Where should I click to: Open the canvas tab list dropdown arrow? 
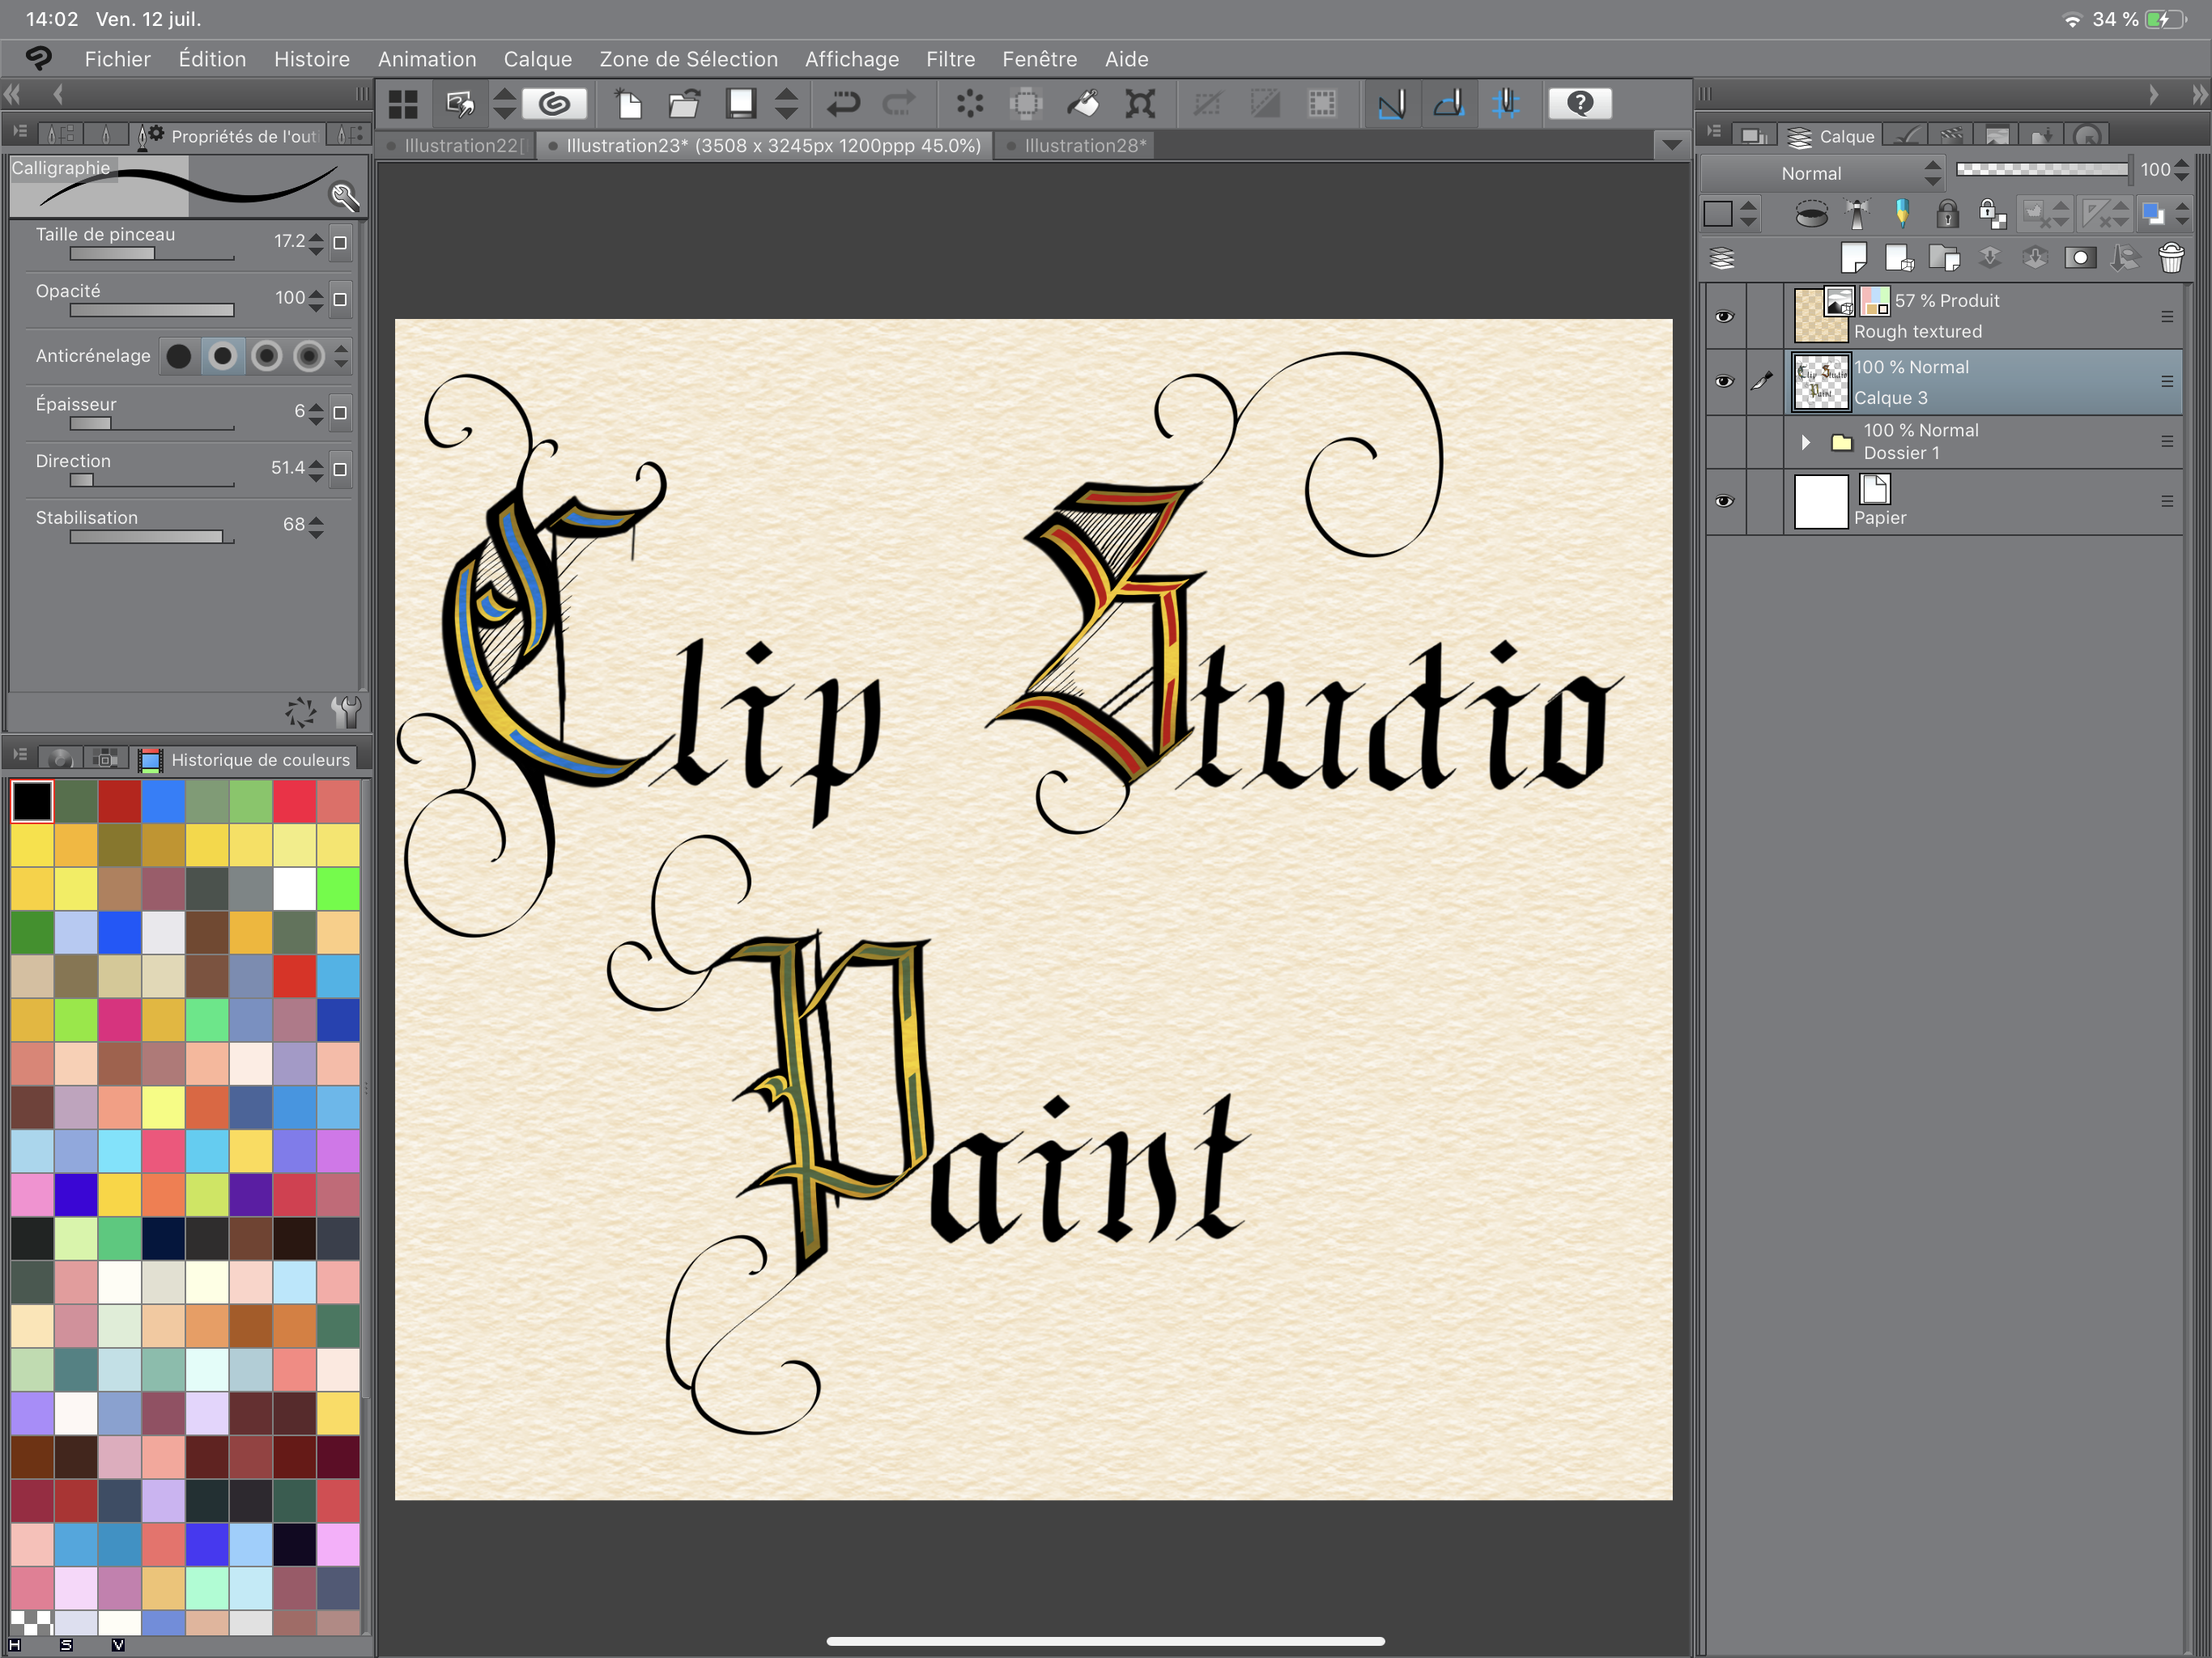[x=1671, y=145]
